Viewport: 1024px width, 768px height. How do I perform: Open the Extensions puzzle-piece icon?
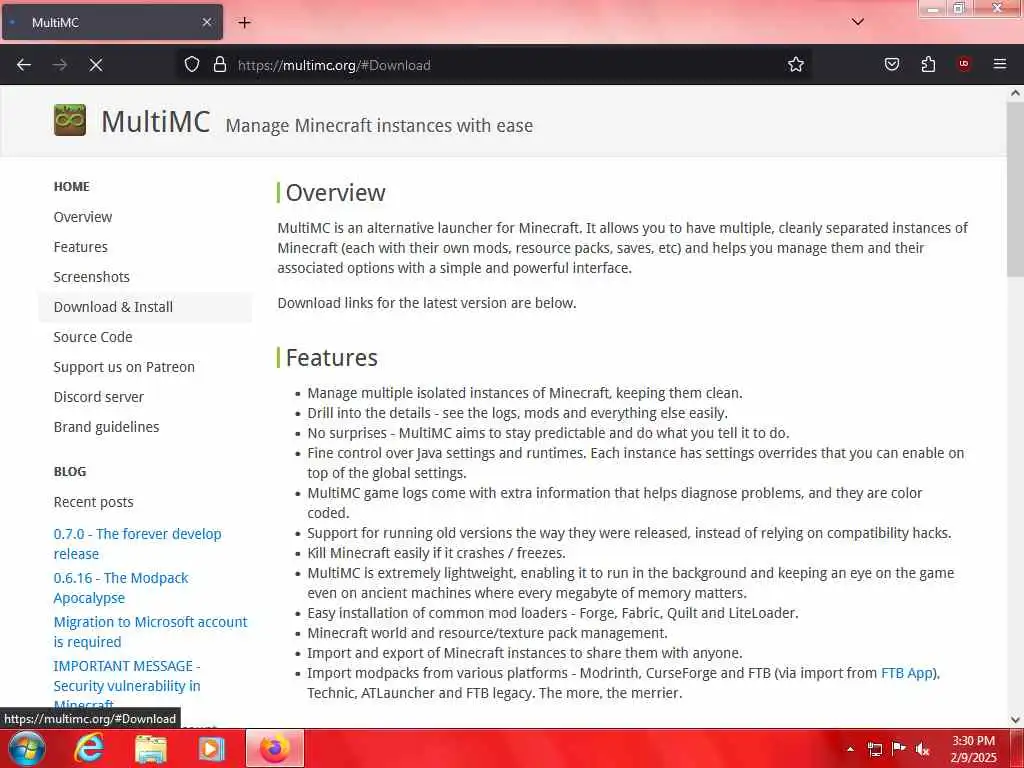pyautogui.click(x=928, y=64)
